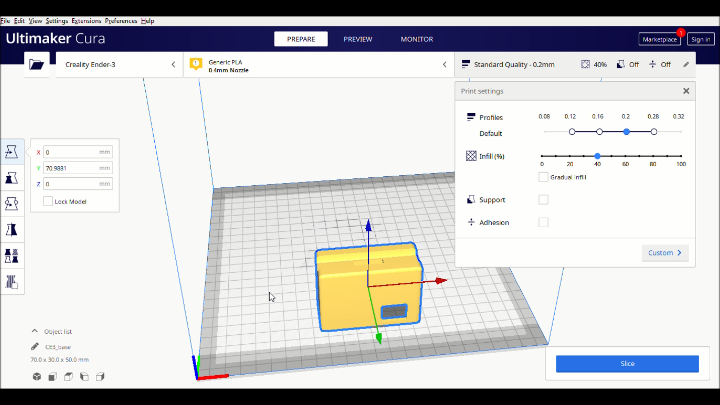The image size is (720, 405).
Task: Click the X position input field
Action: 78,152
